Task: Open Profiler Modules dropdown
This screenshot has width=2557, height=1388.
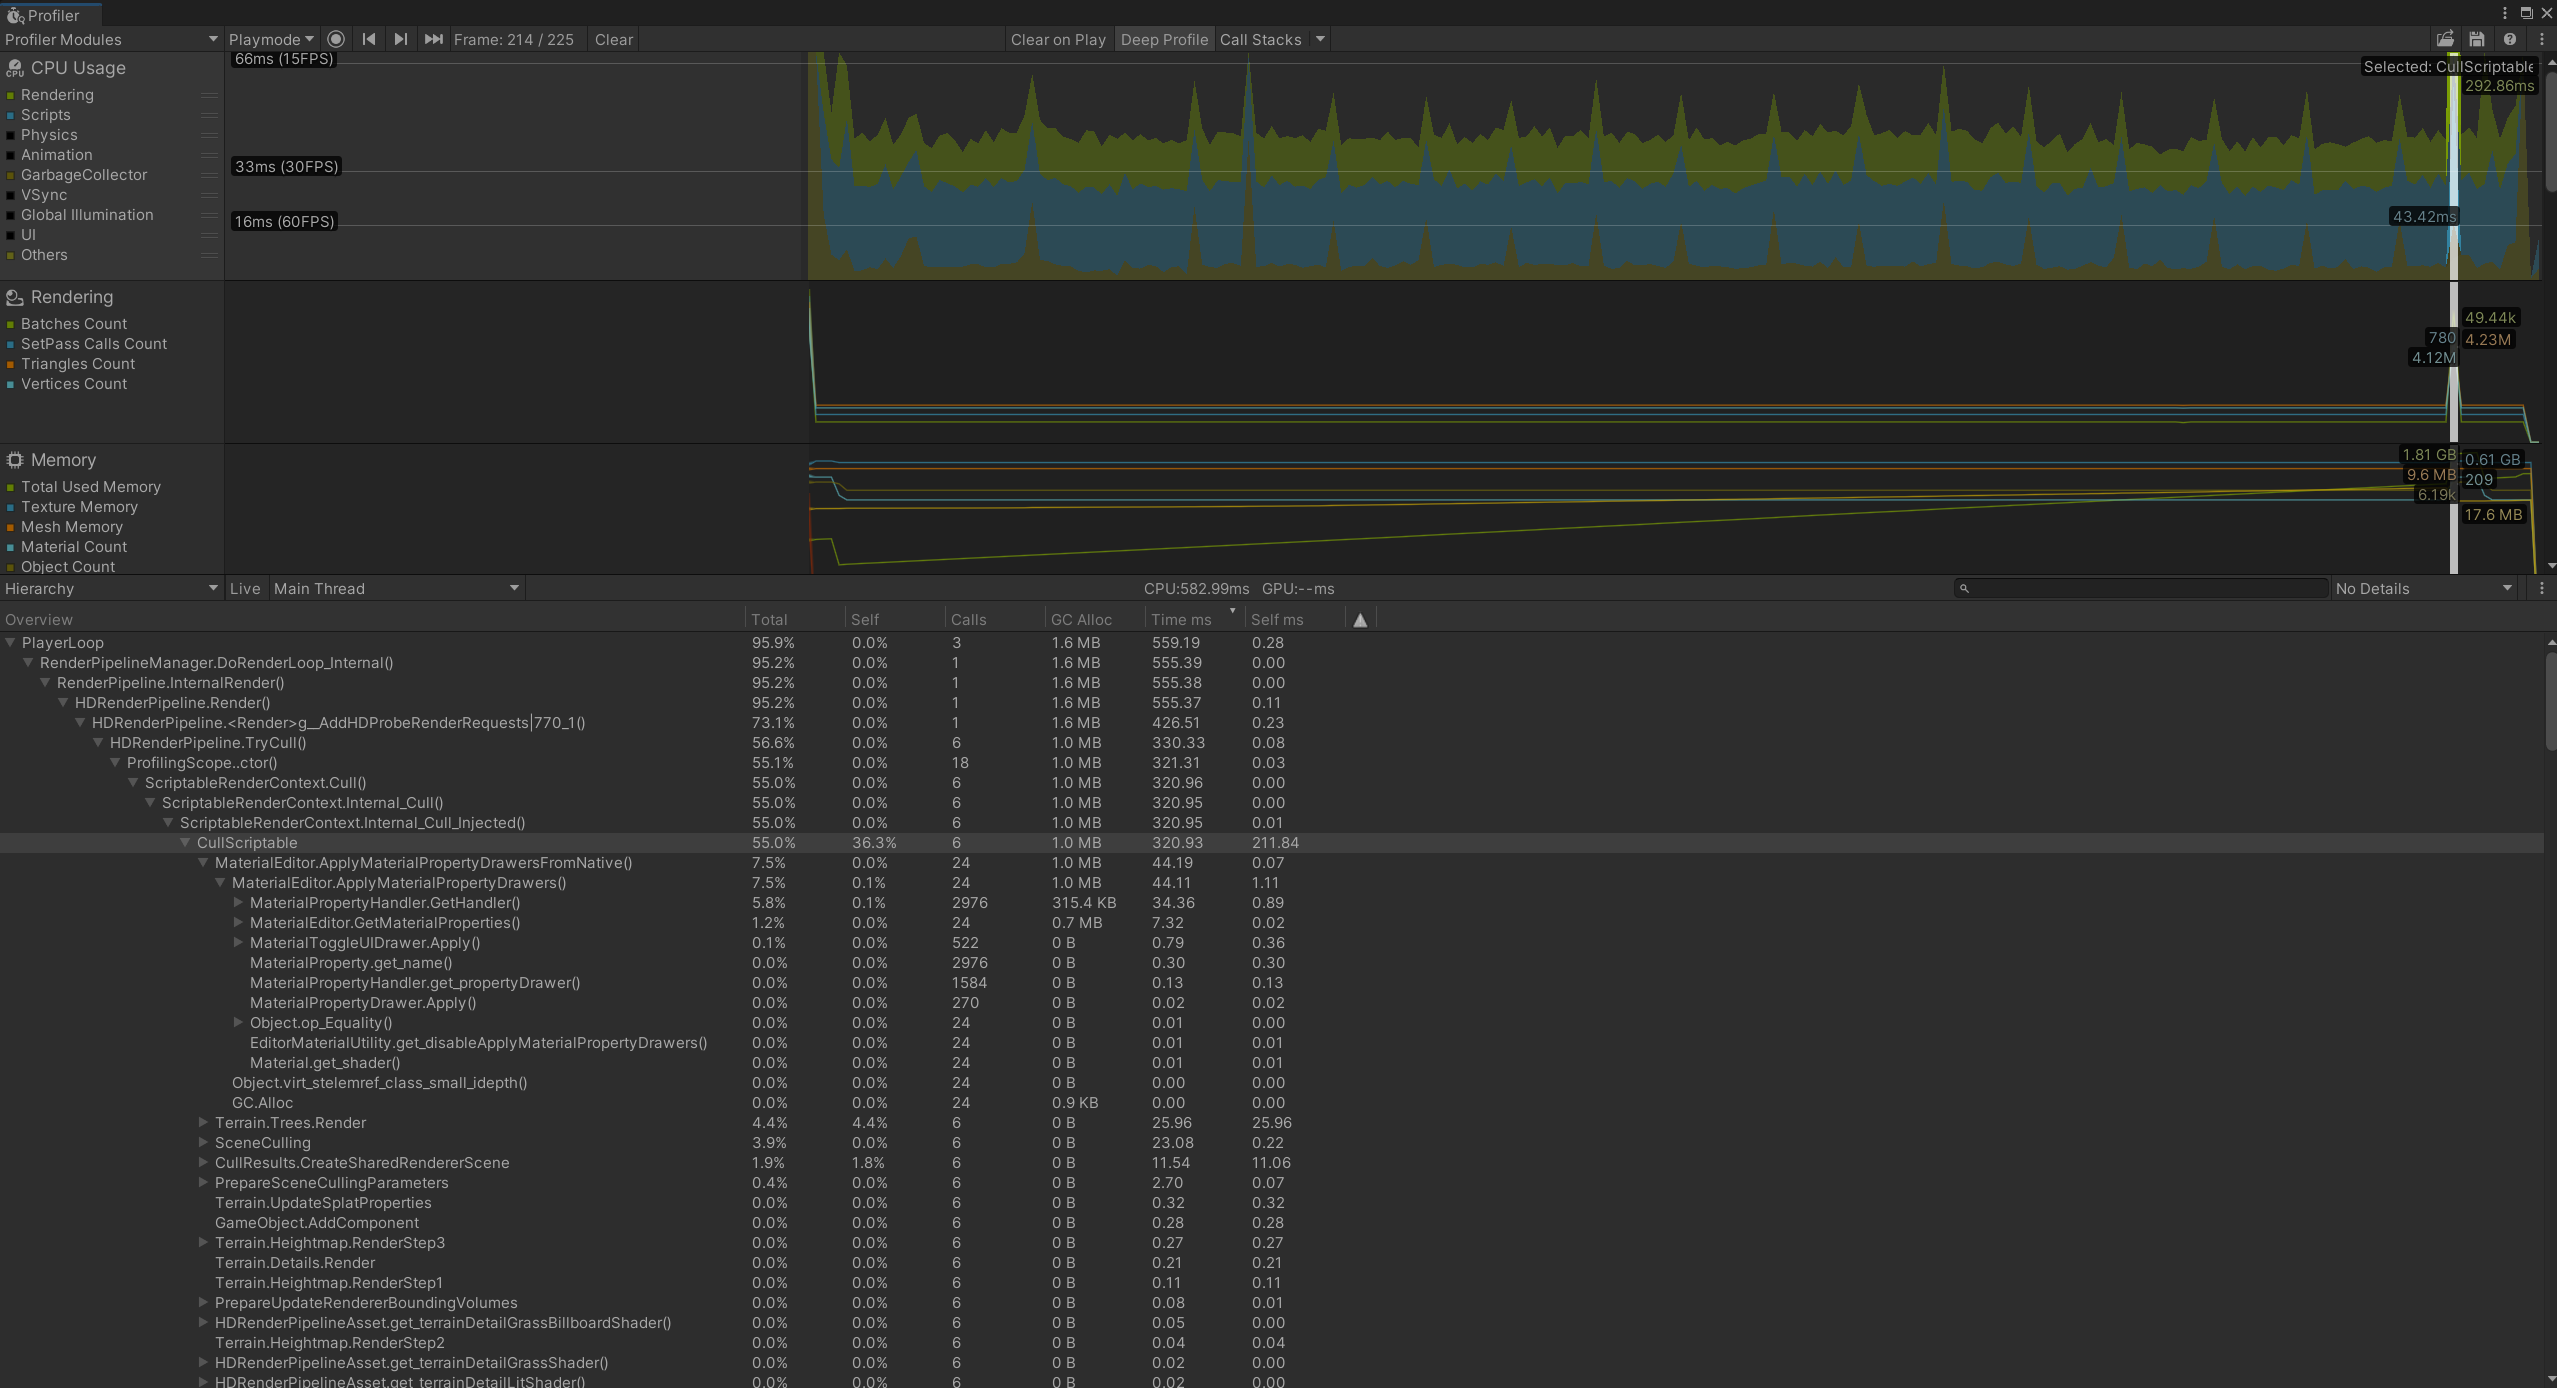Action: 111,39
